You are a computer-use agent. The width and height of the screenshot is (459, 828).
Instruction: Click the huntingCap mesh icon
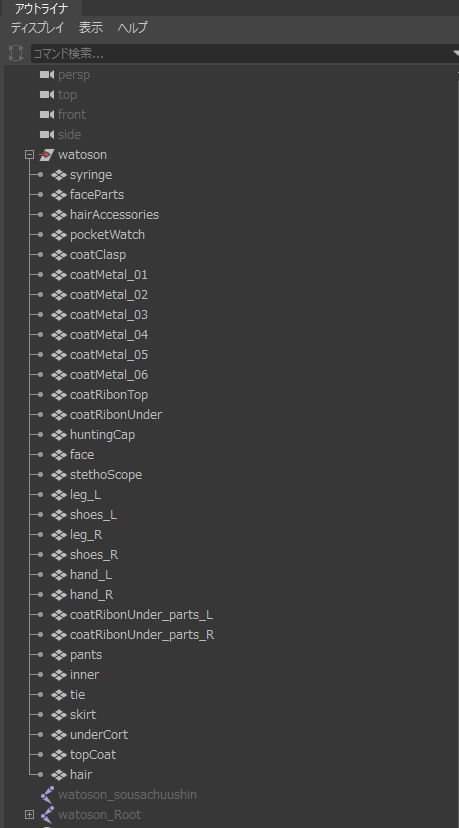[x=59, y=435]
